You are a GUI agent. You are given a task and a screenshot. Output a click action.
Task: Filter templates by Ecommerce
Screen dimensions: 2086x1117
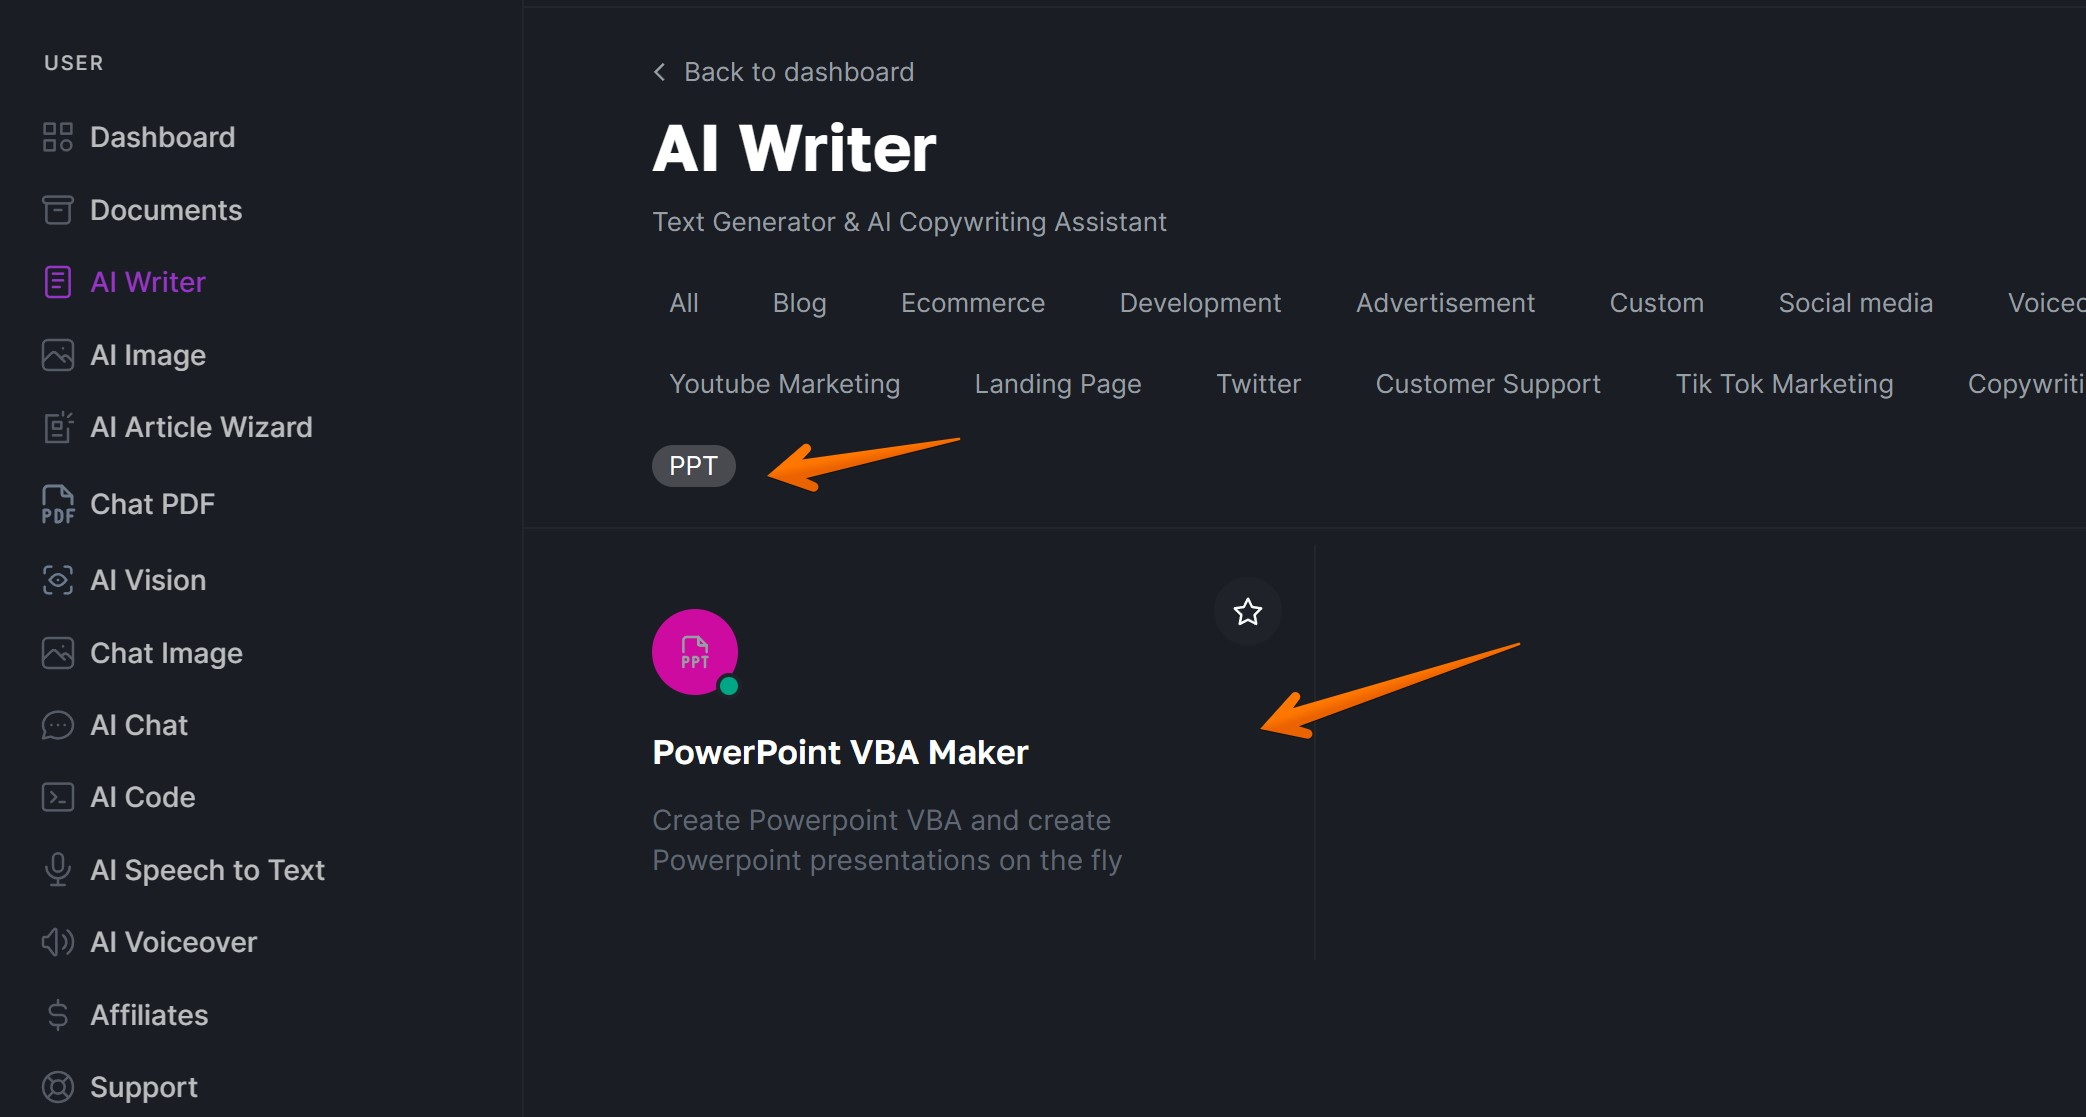point(972,303)
